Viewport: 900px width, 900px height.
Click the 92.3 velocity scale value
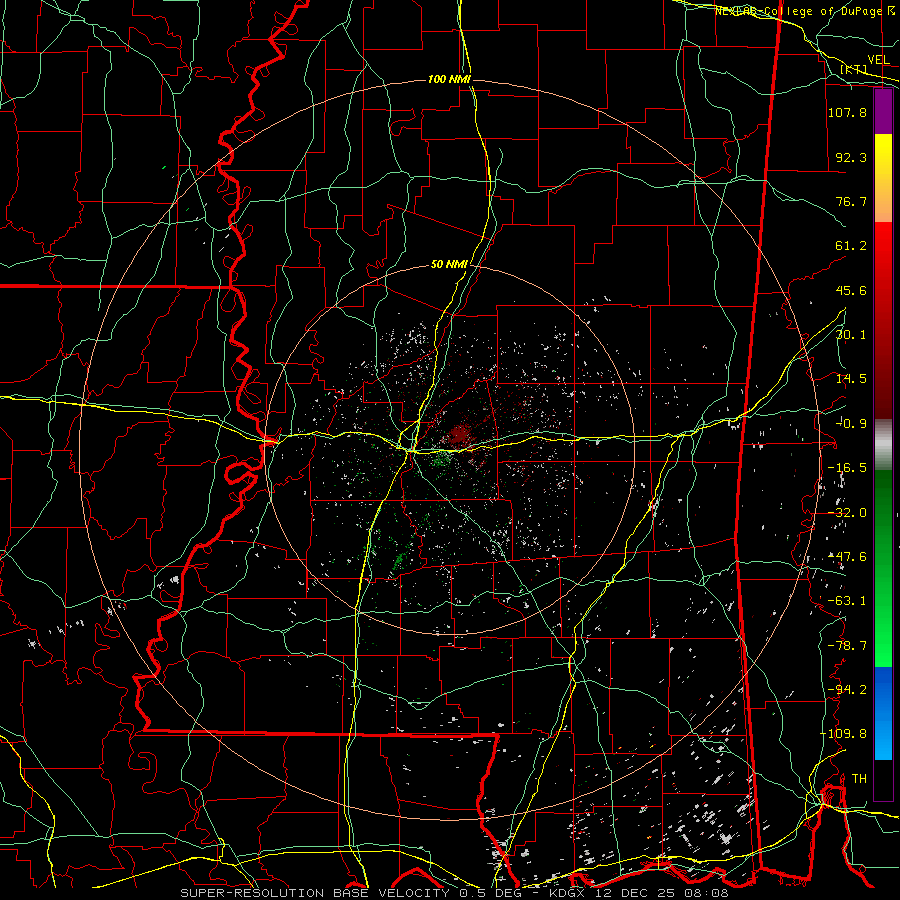tap(851, 157)
